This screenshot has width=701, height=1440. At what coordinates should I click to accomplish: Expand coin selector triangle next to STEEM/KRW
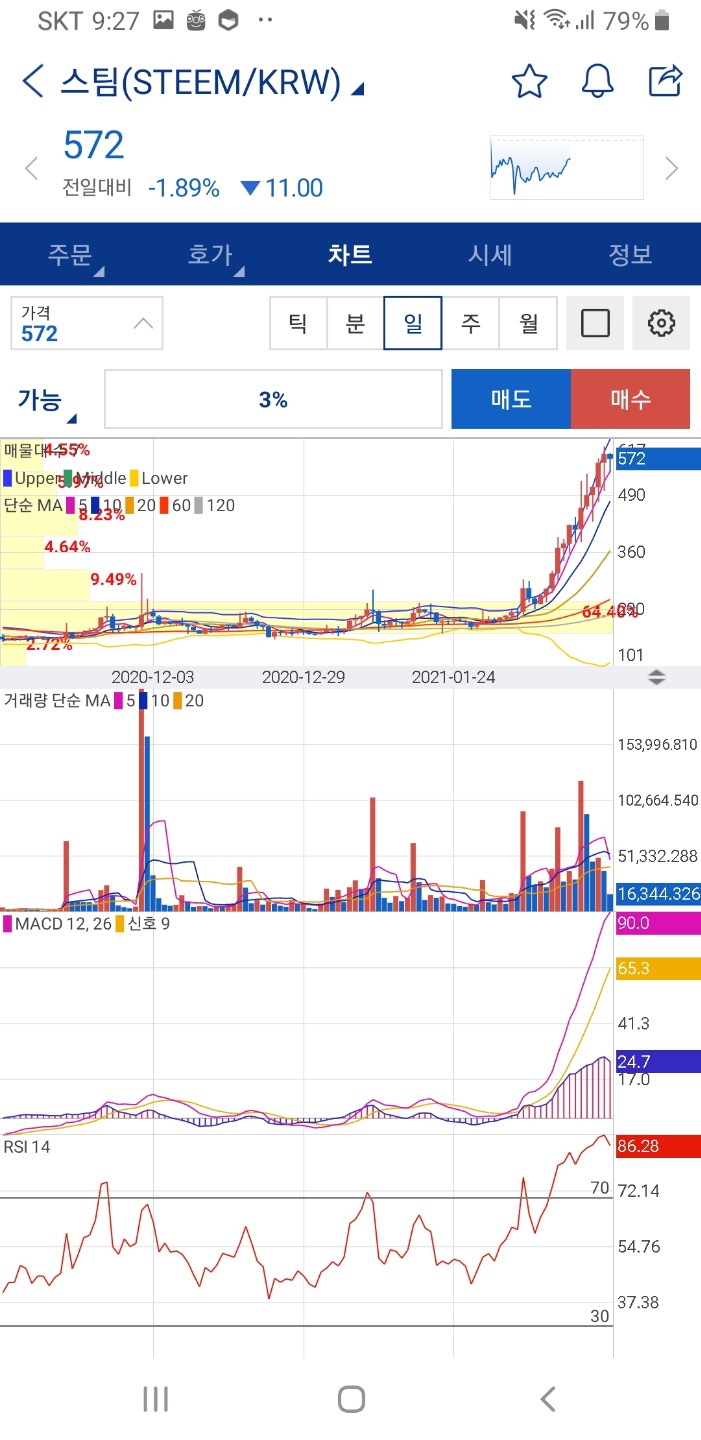(x=358, y=88)
